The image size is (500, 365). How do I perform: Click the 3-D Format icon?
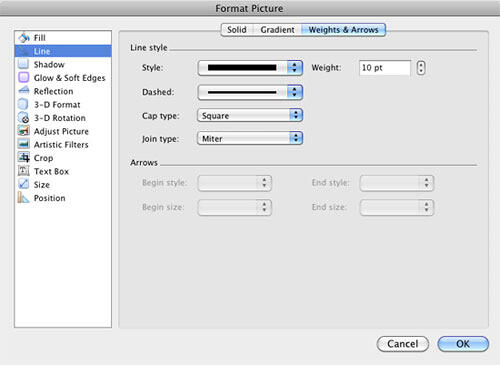click(24, 104)
